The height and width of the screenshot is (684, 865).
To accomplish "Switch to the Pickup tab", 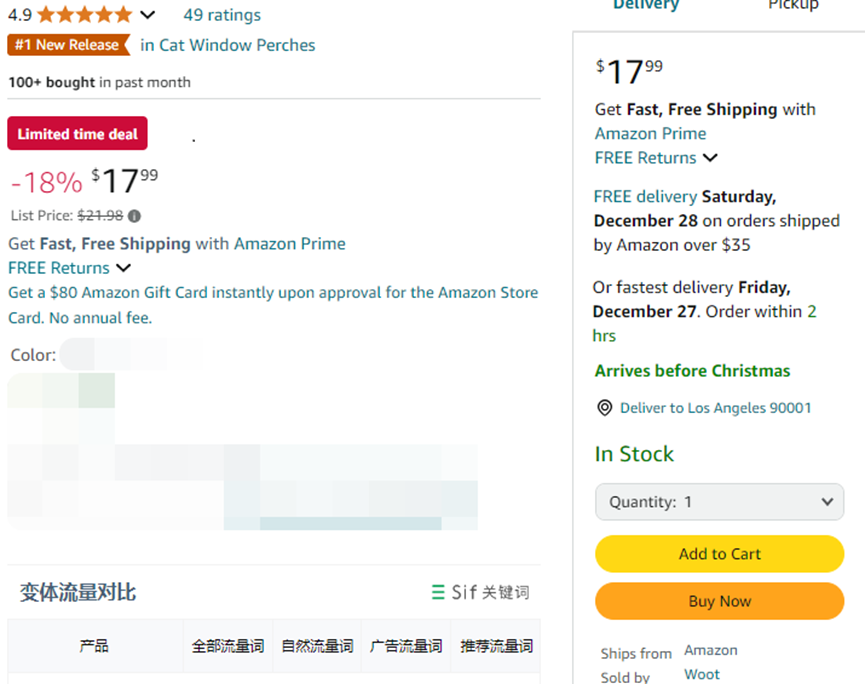I will coord(793,5).
